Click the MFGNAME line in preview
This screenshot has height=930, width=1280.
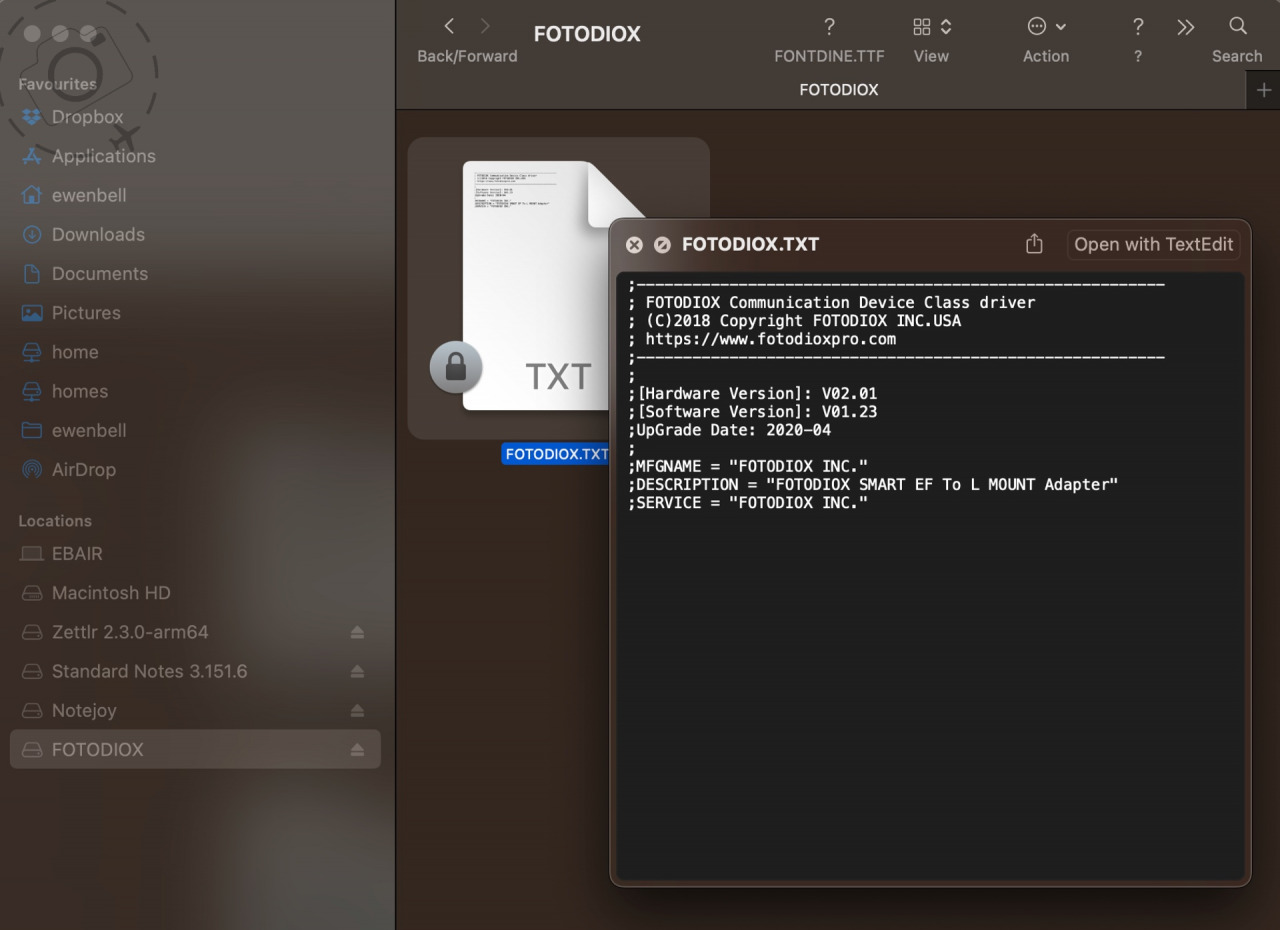point(747,466)
